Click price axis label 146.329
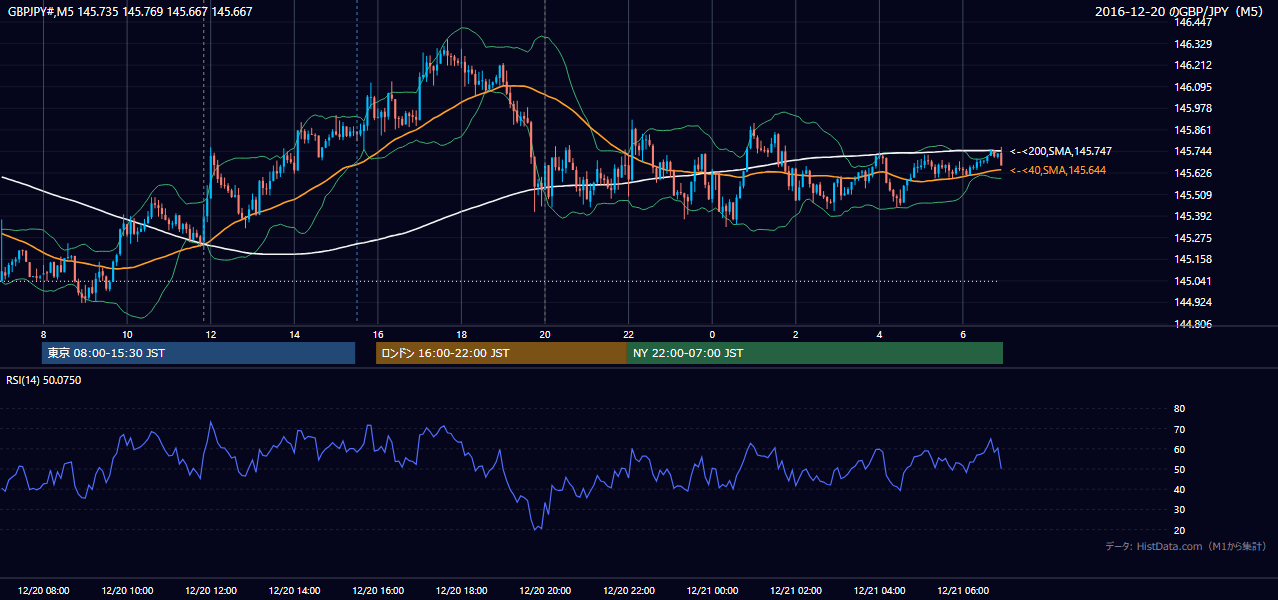The image size is (1278, 600). [1193, 44]
